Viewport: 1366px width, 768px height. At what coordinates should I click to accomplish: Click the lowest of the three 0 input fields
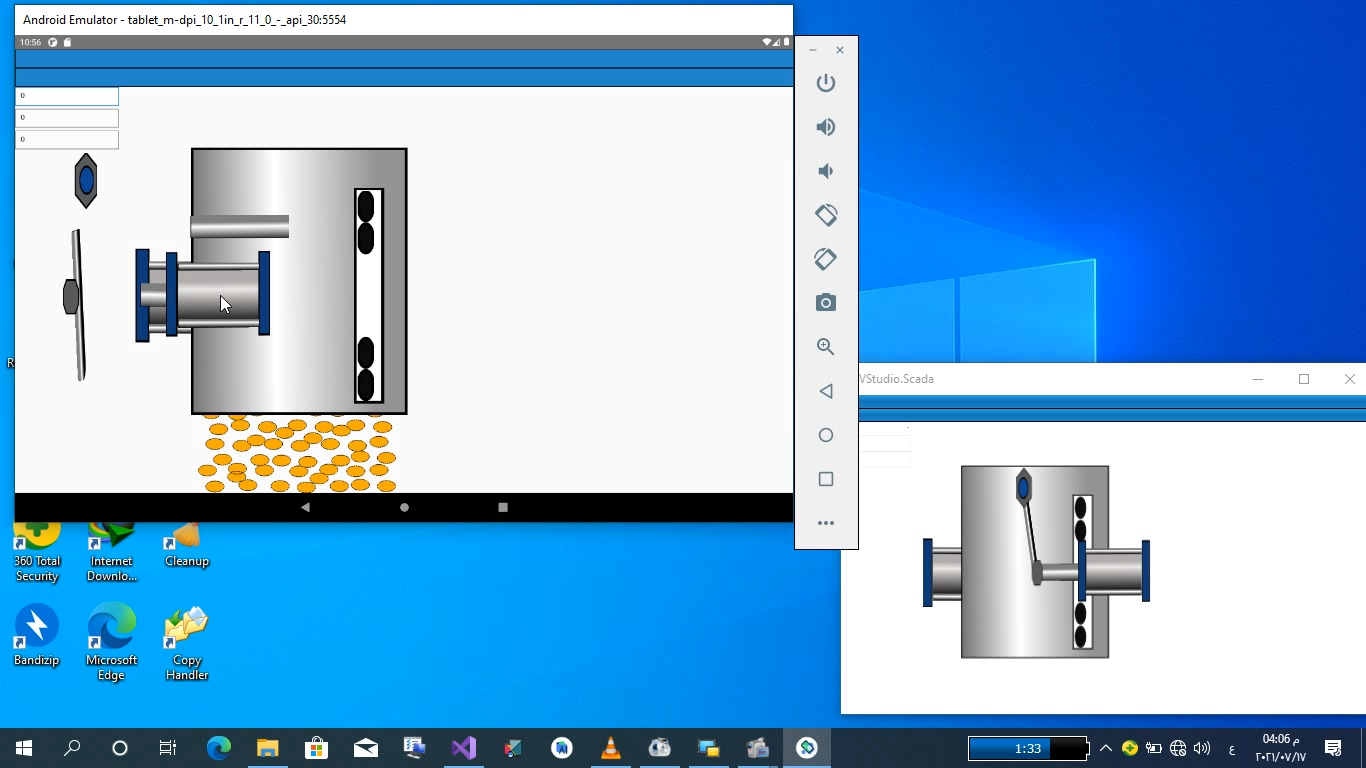tap(67, 140)
